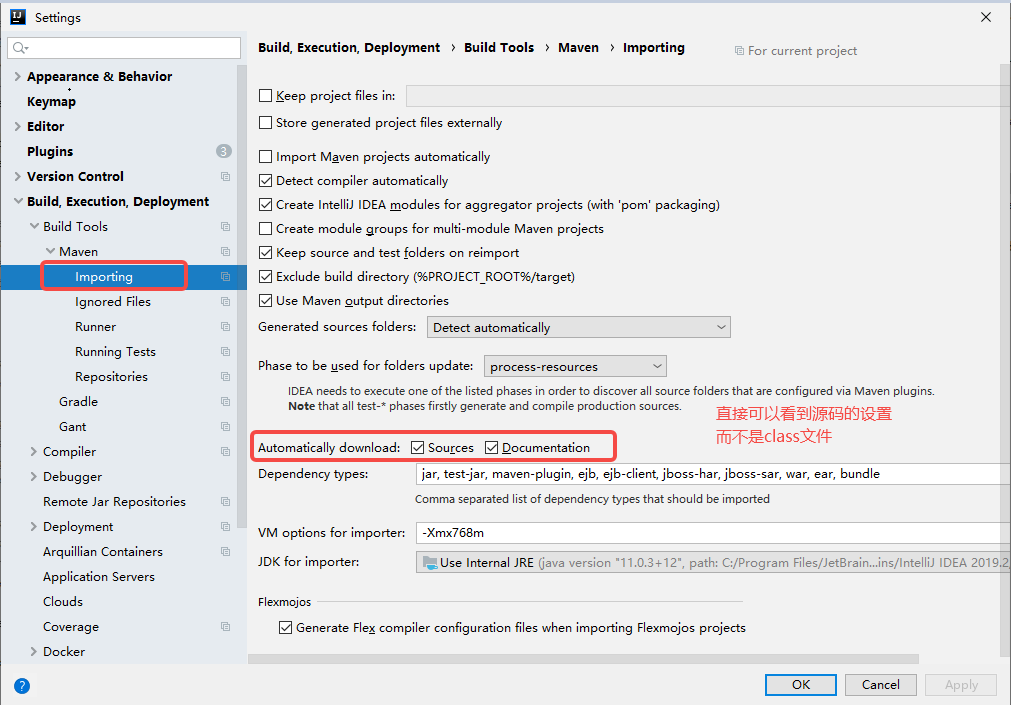Expand the Docker node
This screenshot has width=1011, height=705.
tap(34, 651)
